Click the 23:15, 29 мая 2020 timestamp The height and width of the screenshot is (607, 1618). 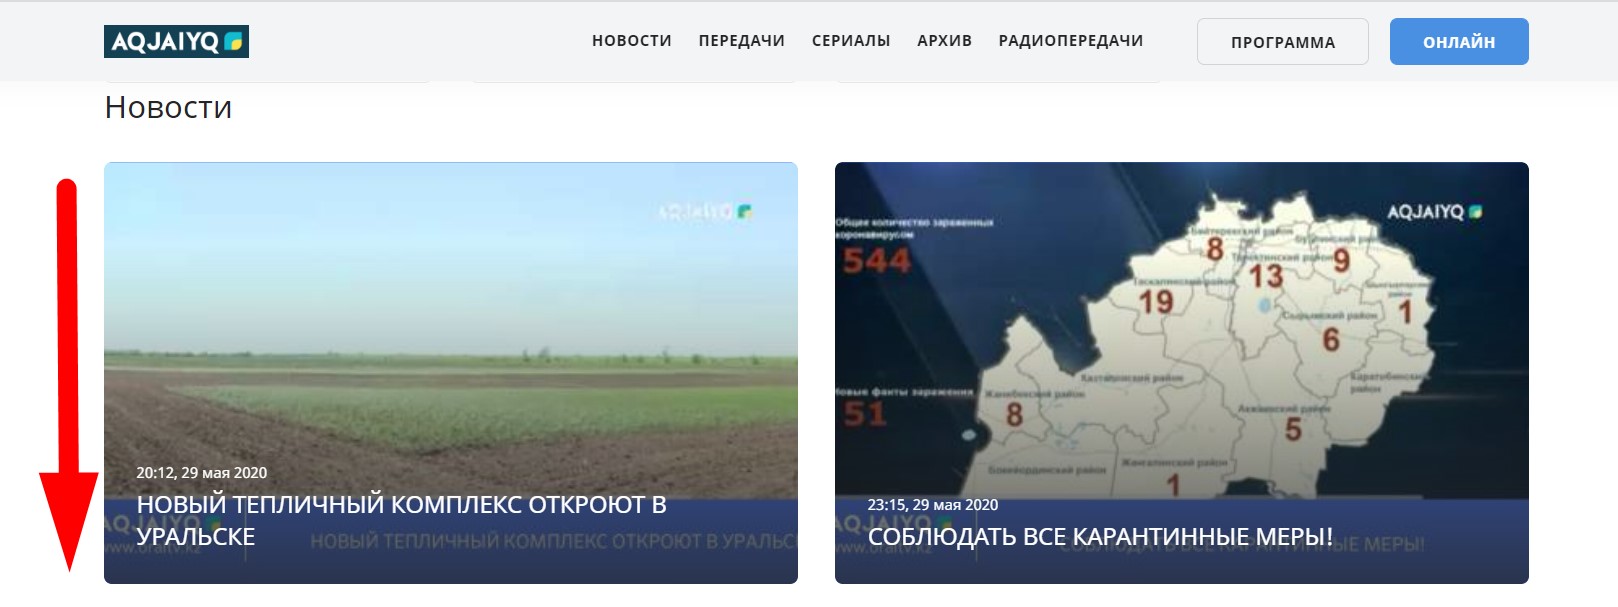click(932, 505)
